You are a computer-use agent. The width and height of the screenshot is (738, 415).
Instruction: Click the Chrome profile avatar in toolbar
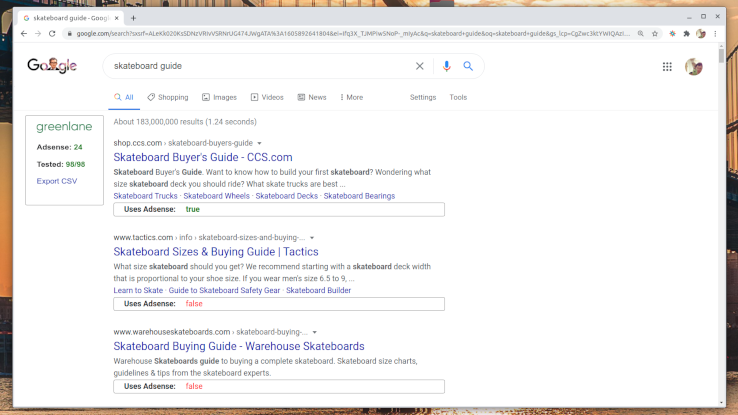click(x=701, y=33)
